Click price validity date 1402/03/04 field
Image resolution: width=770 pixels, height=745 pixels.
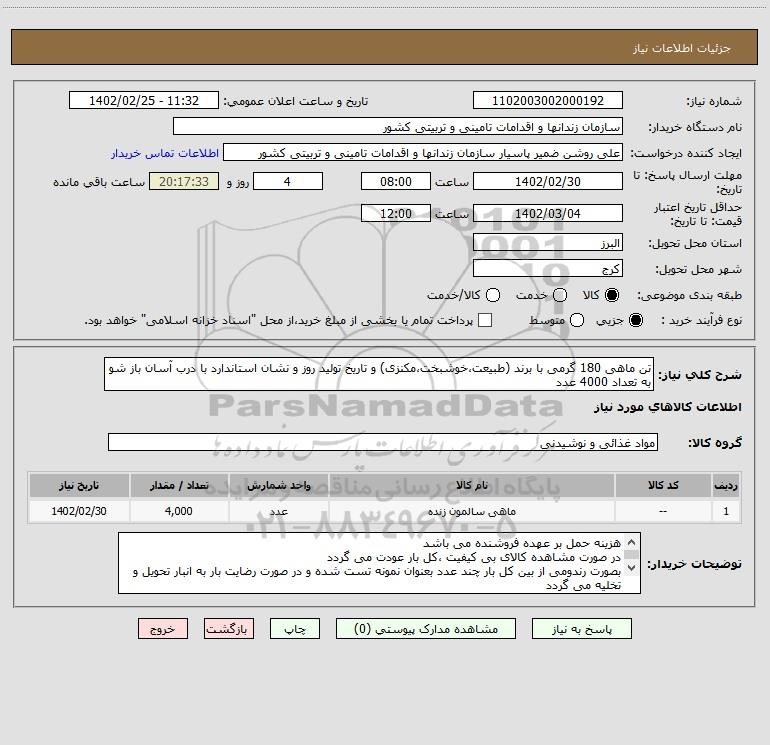pyautogui.click(x=548, y=213)
